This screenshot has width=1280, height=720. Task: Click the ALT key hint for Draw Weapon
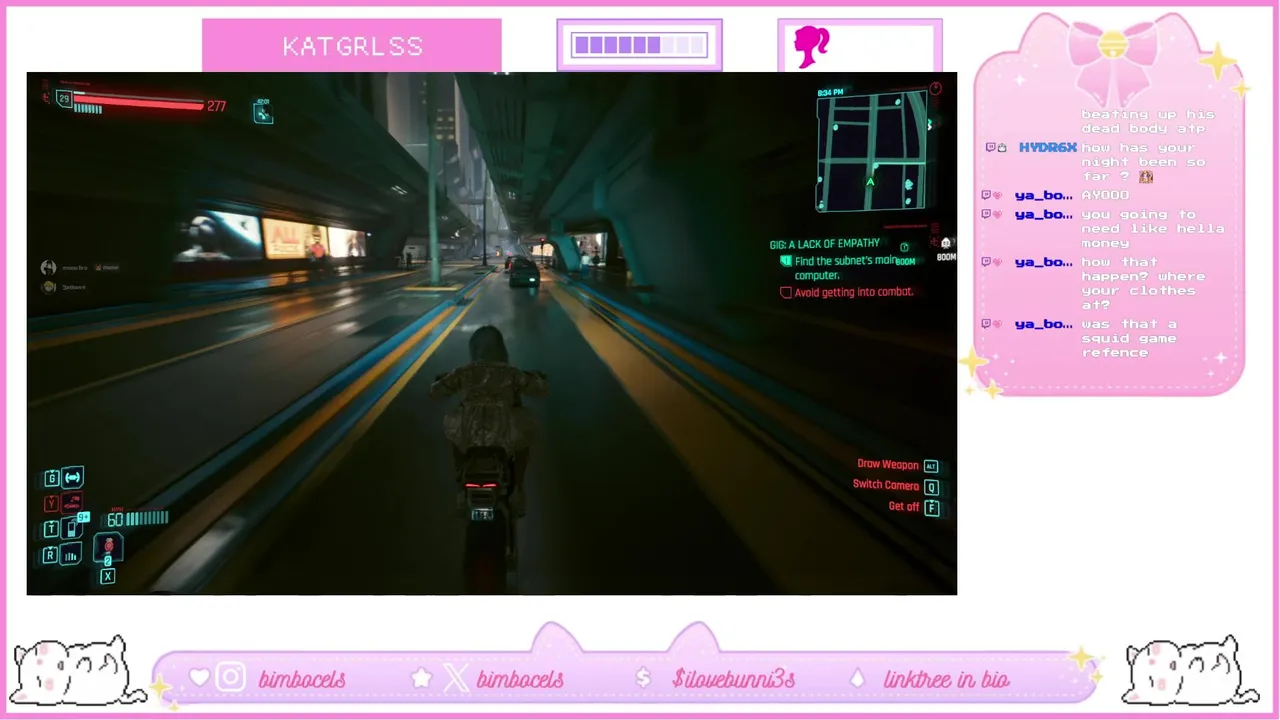[931, 466]
